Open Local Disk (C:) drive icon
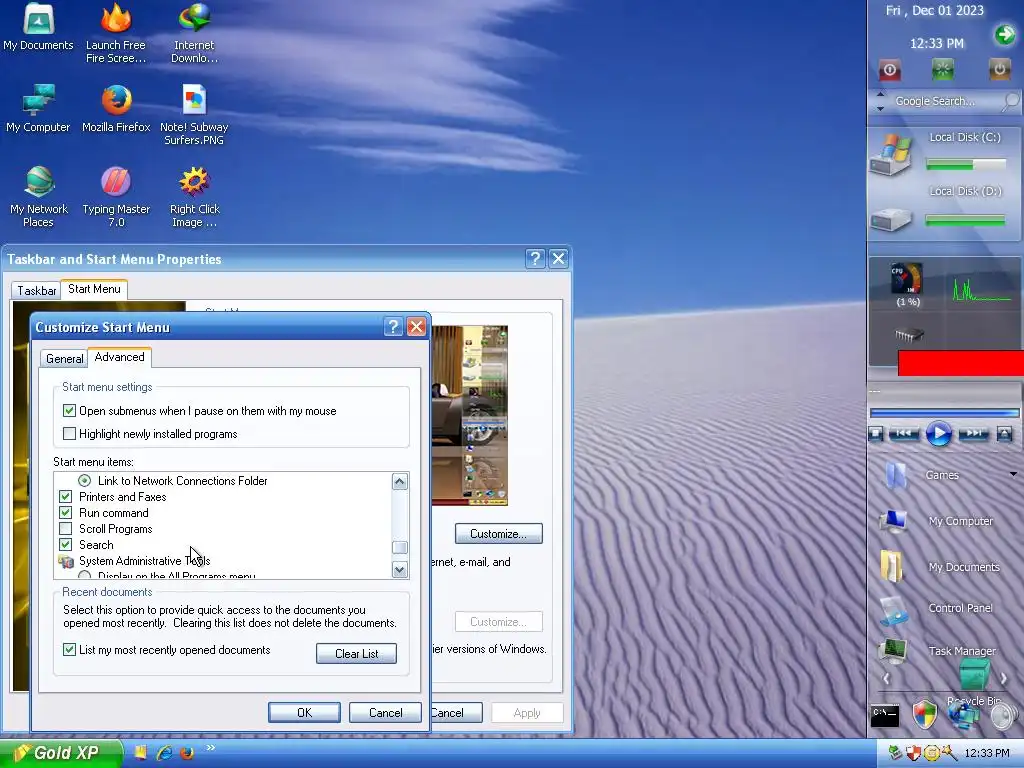1024x768 pixels. pos(890,155)
